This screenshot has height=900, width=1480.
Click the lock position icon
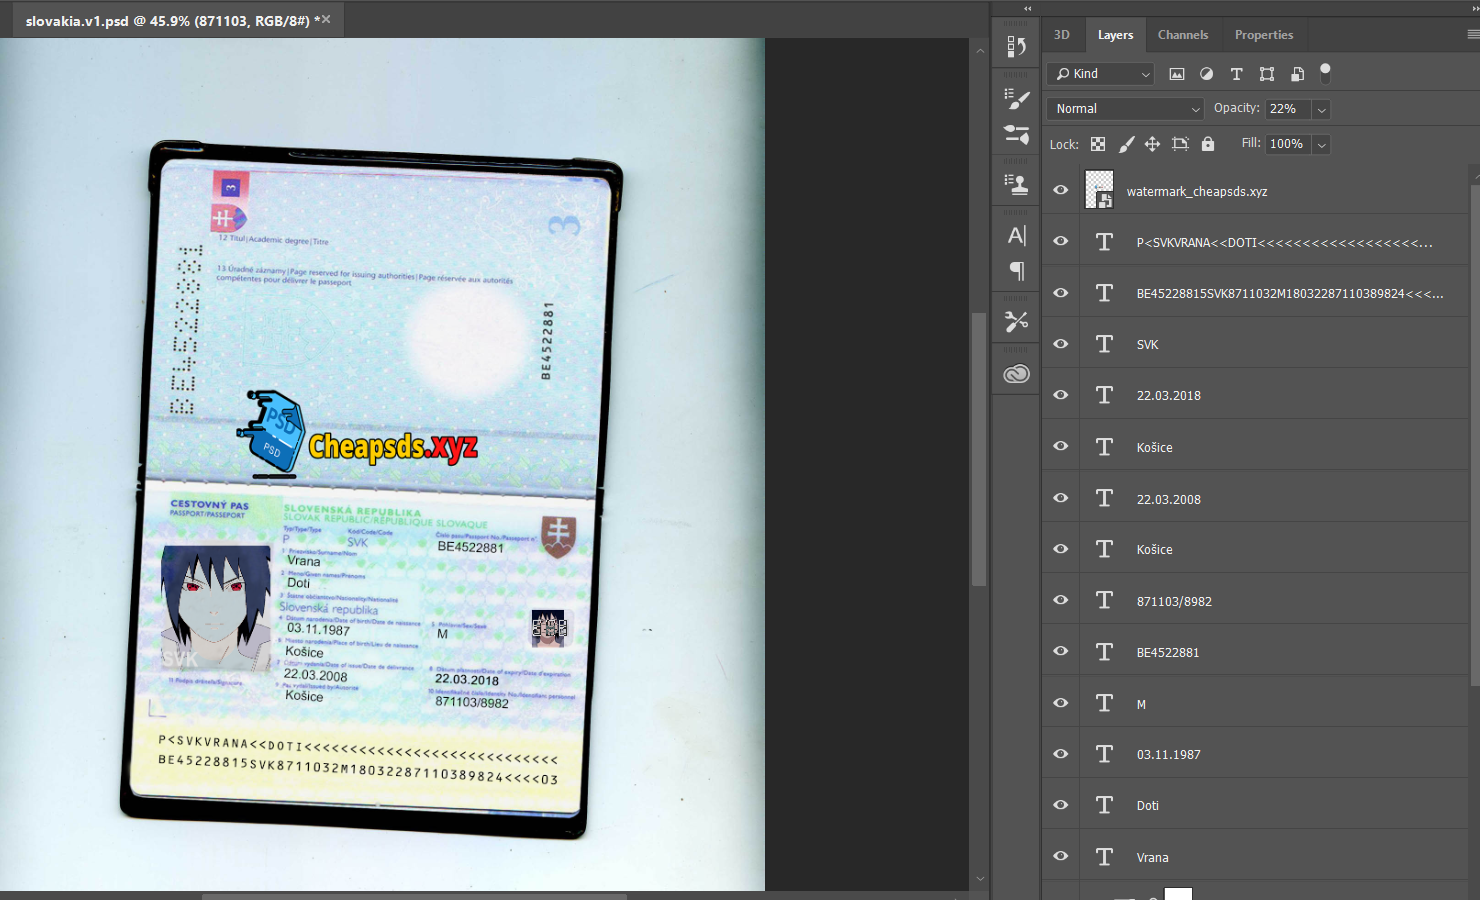pyautogui.click(x=1152, y=144)
